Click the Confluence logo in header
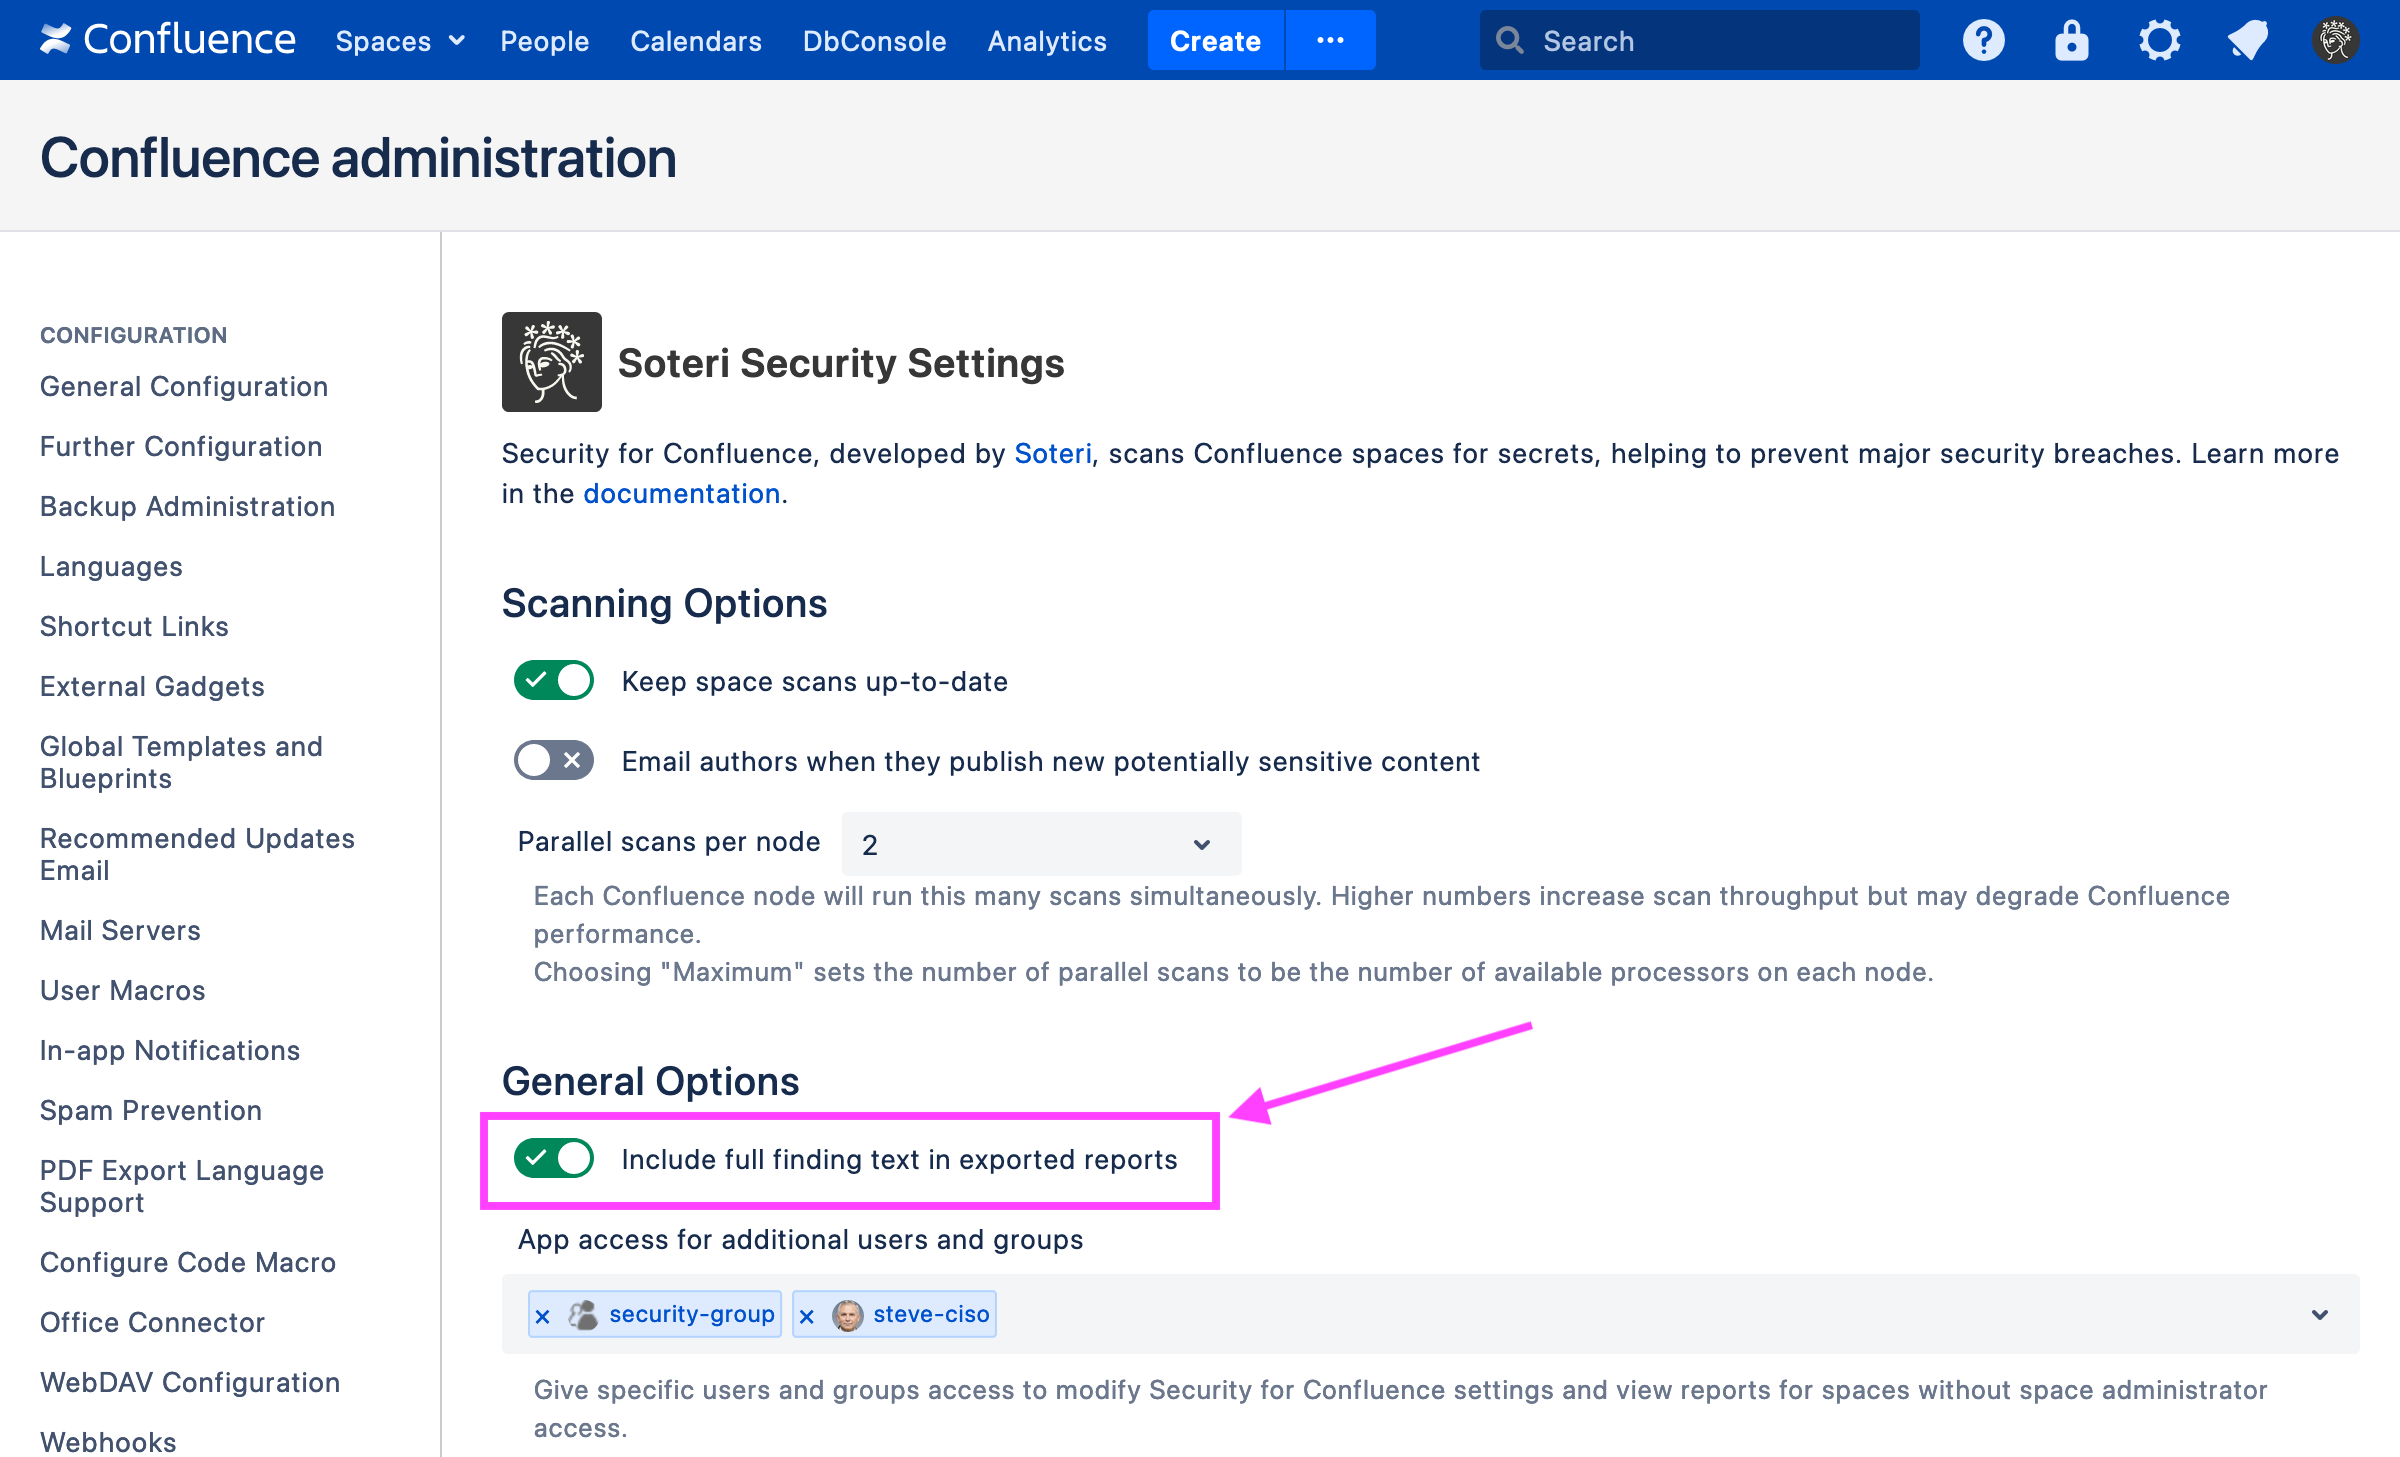The height and width of the screenshot is (1457, 2400). 167,40
